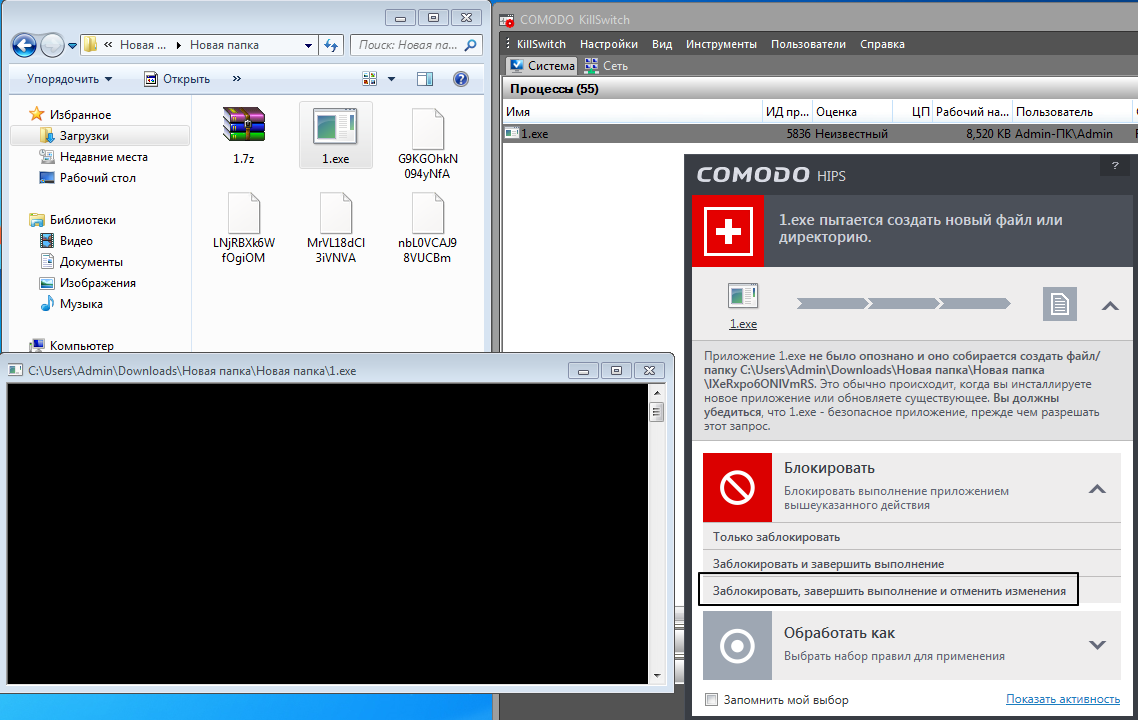Select the G9KGOhkN094yNfA file
Image resolution: width=1138 pixels, height=720 pixels.
[427, 144]
